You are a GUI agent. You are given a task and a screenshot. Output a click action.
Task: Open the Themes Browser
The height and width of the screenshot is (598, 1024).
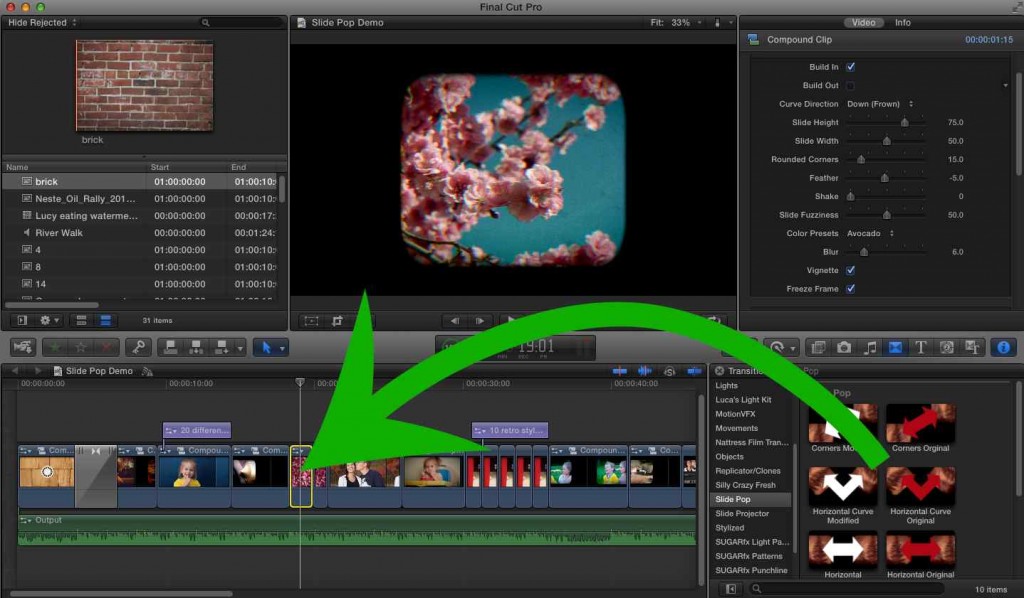(972, 347)
